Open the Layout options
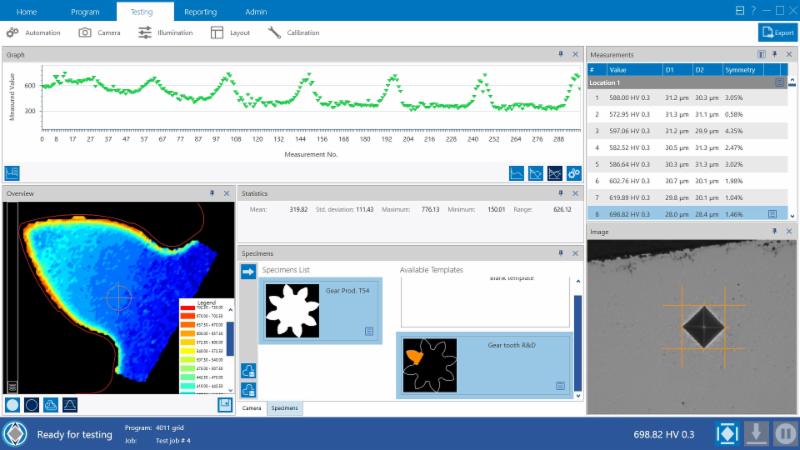The width and height of the screenshot is (800, 450). [x=230, y=33]
